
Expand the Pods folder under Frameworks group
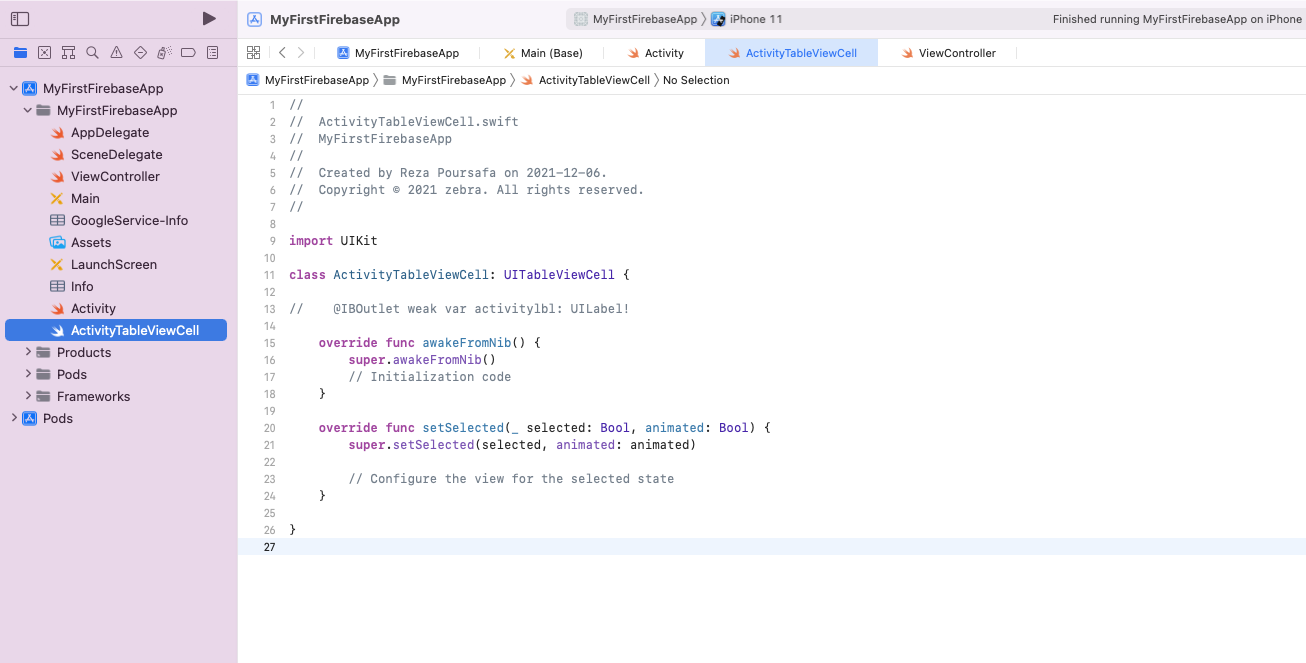[x=28, y=374]
